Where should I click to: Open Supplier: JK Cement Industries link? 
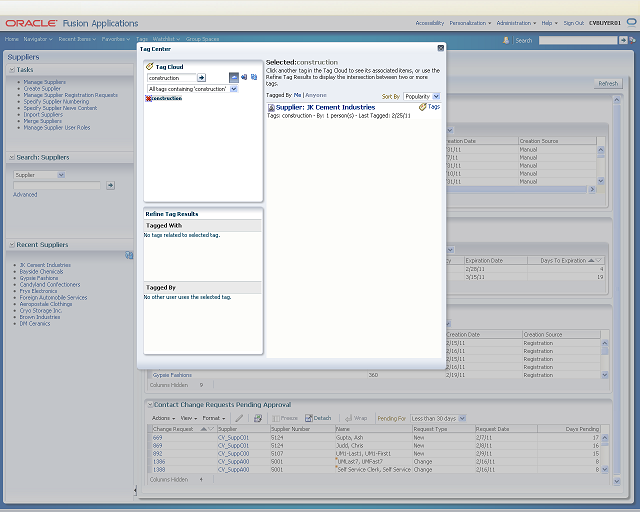pos(325,107)
